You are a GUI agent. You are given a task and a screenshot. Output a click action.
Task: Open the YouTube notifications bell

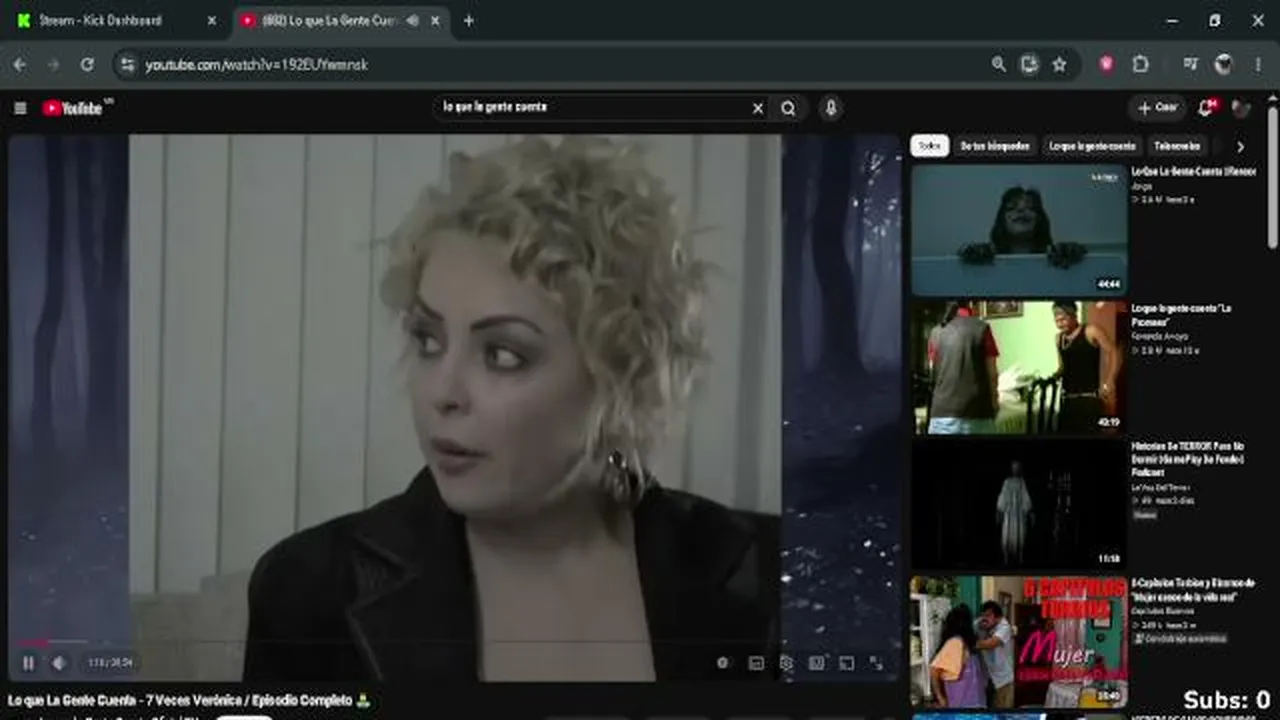[1206, 107]
